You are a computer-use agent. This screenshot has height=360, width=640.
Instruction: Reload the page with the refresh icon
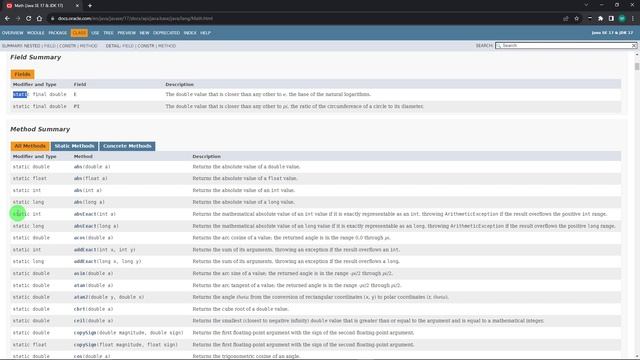(29, 18)
